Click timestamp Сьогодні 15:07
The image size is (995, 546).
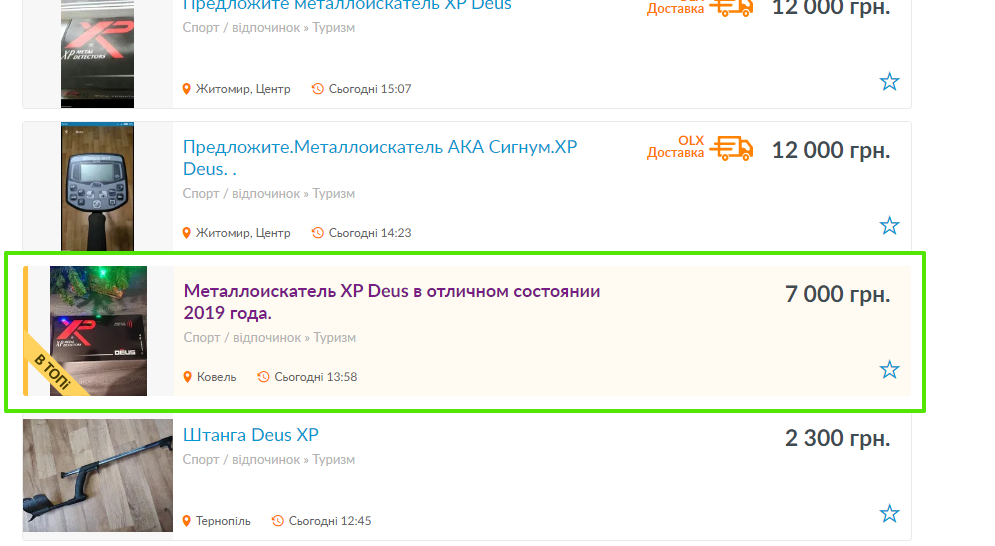point(370,89)
